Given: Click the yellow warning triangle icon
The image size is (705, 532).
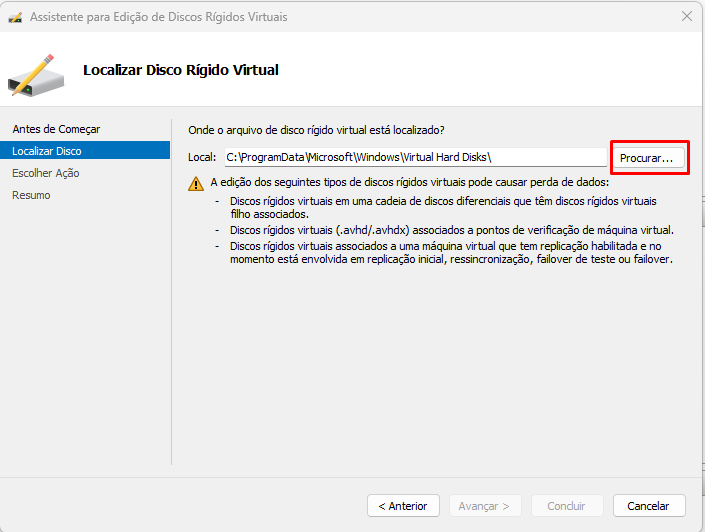Looking at the screenshot, I should (x=196, y=183).
